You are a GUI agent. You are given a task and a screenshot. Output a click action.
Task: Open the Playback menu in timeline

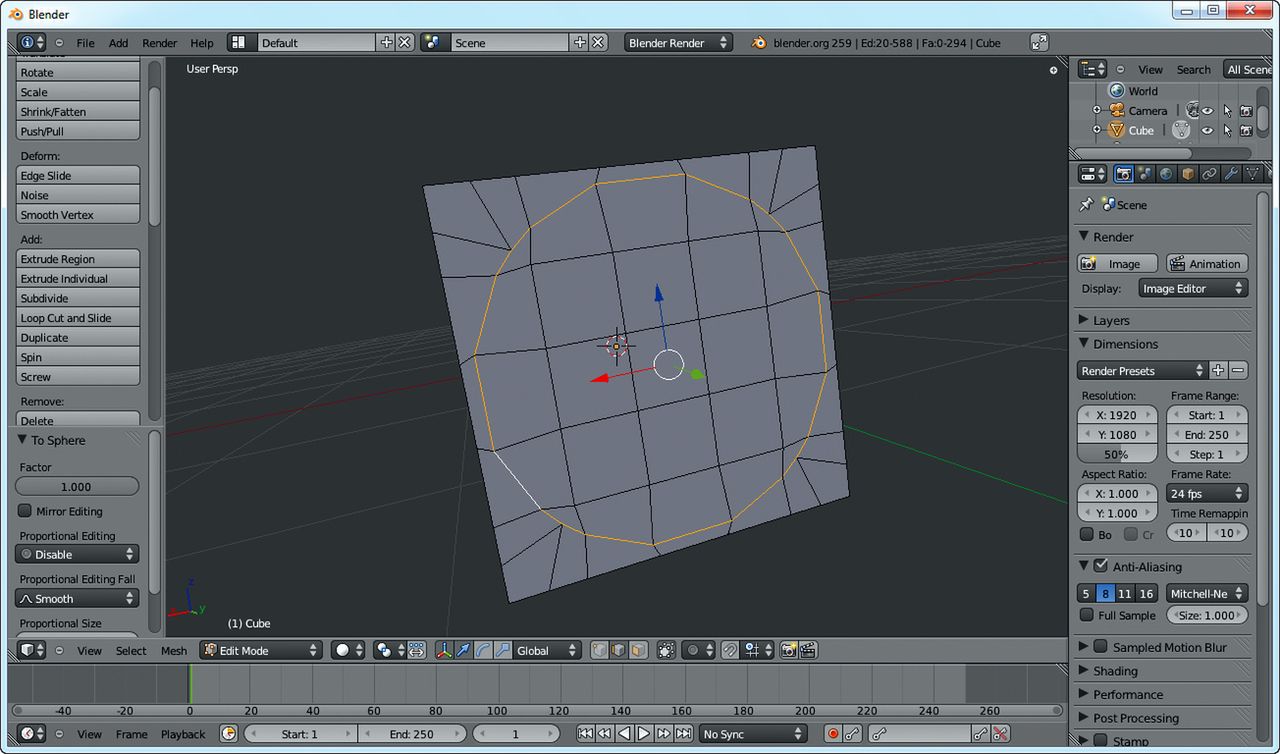pos(183,734)
